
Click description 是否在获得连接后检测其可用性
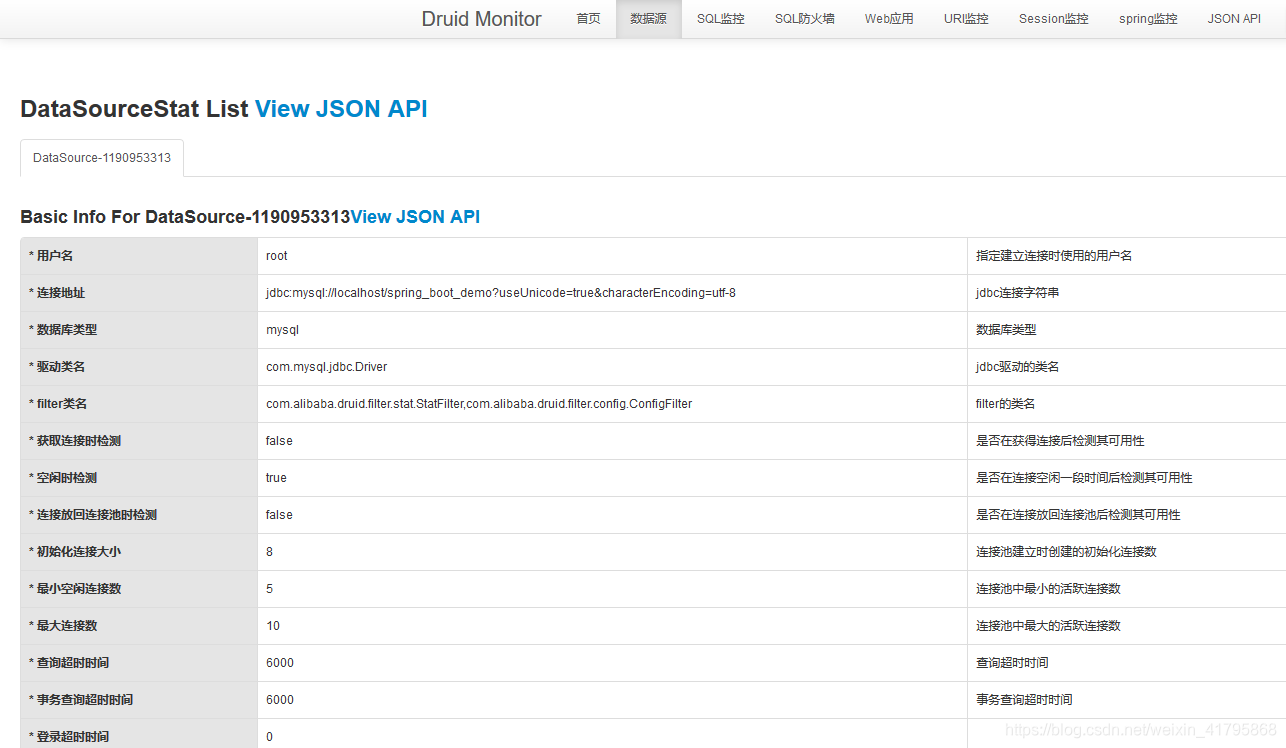tap(1060, 441)
